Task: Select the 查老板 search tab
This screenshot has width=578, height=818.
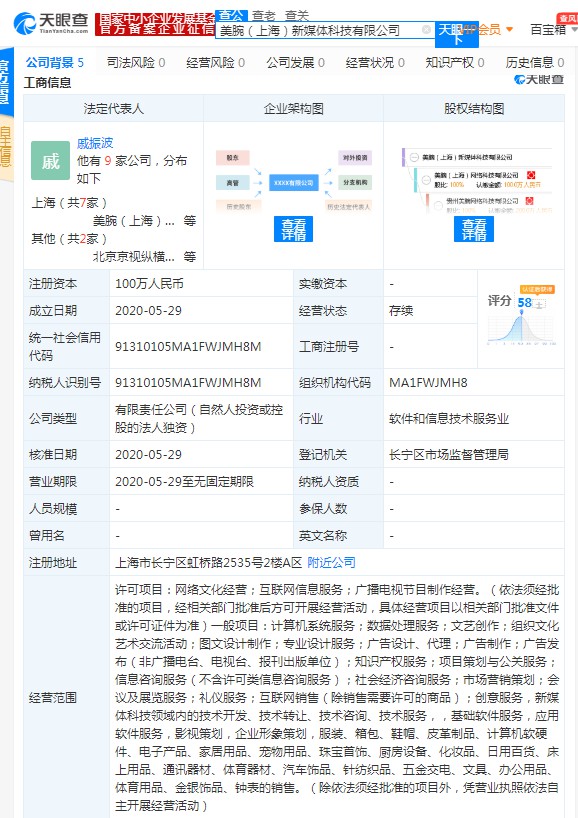Action: pos(263,16)
